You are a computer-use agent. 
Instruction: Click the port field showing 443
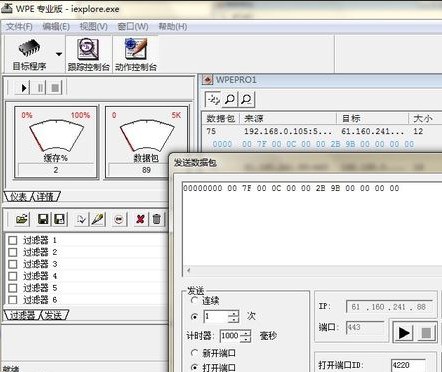[365, 327]
